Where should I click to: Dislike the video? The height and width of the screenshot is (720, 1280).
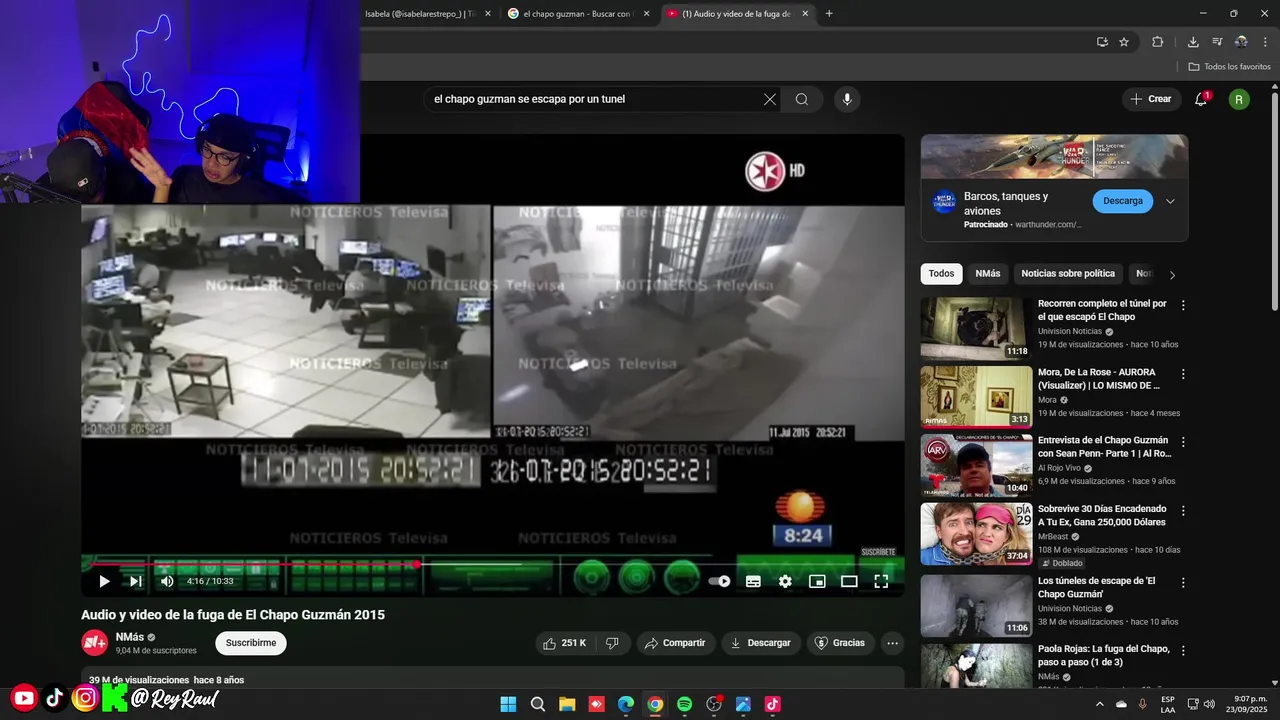pos(612,643)
